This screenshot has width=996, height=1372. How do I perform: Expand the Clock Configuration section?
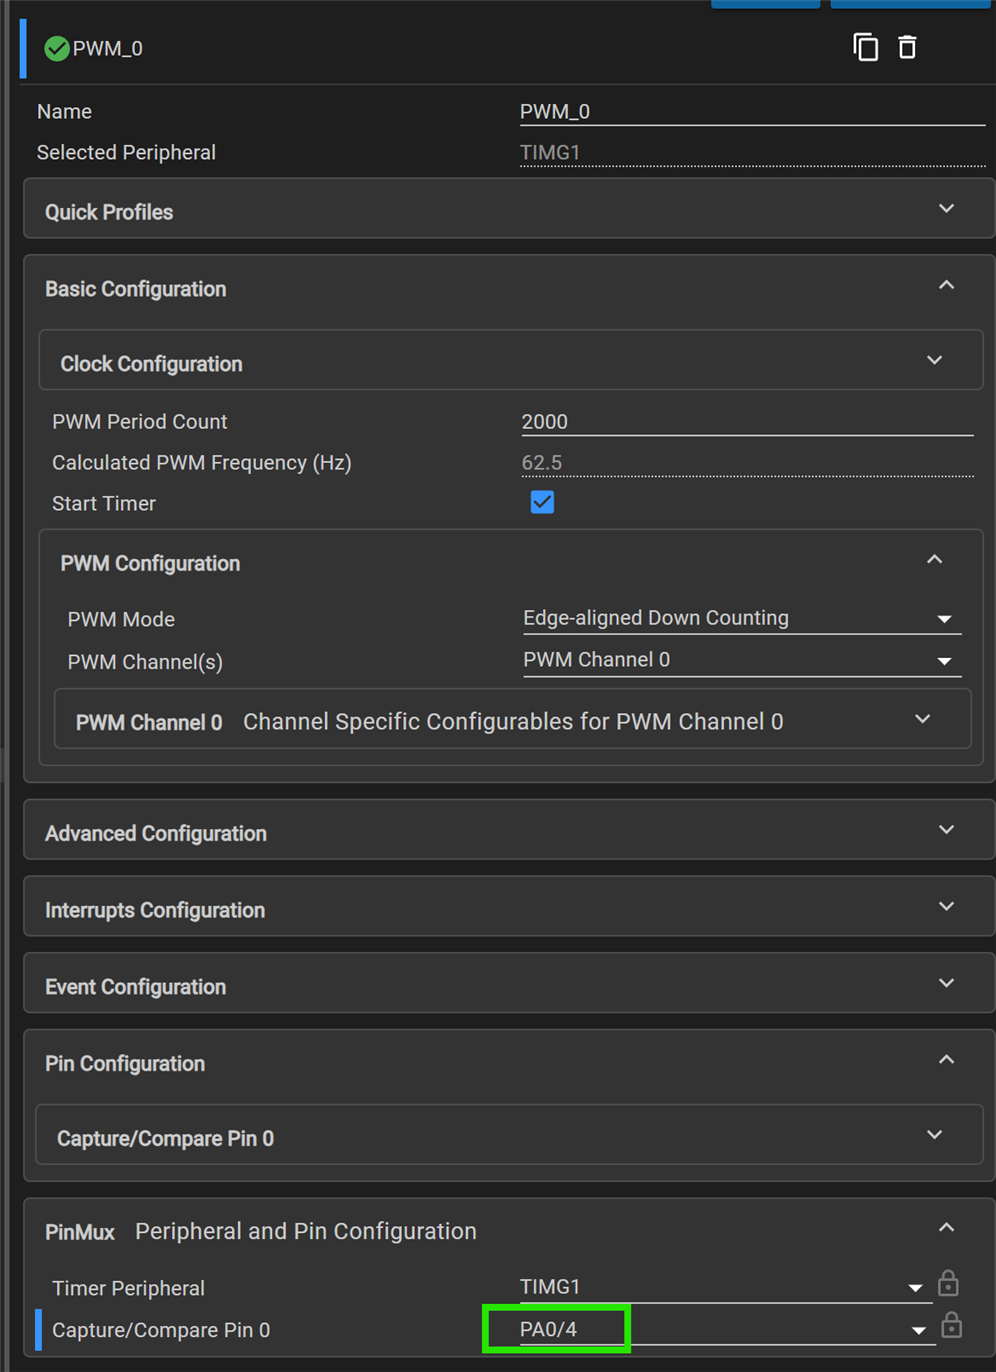tap(934, 361)
